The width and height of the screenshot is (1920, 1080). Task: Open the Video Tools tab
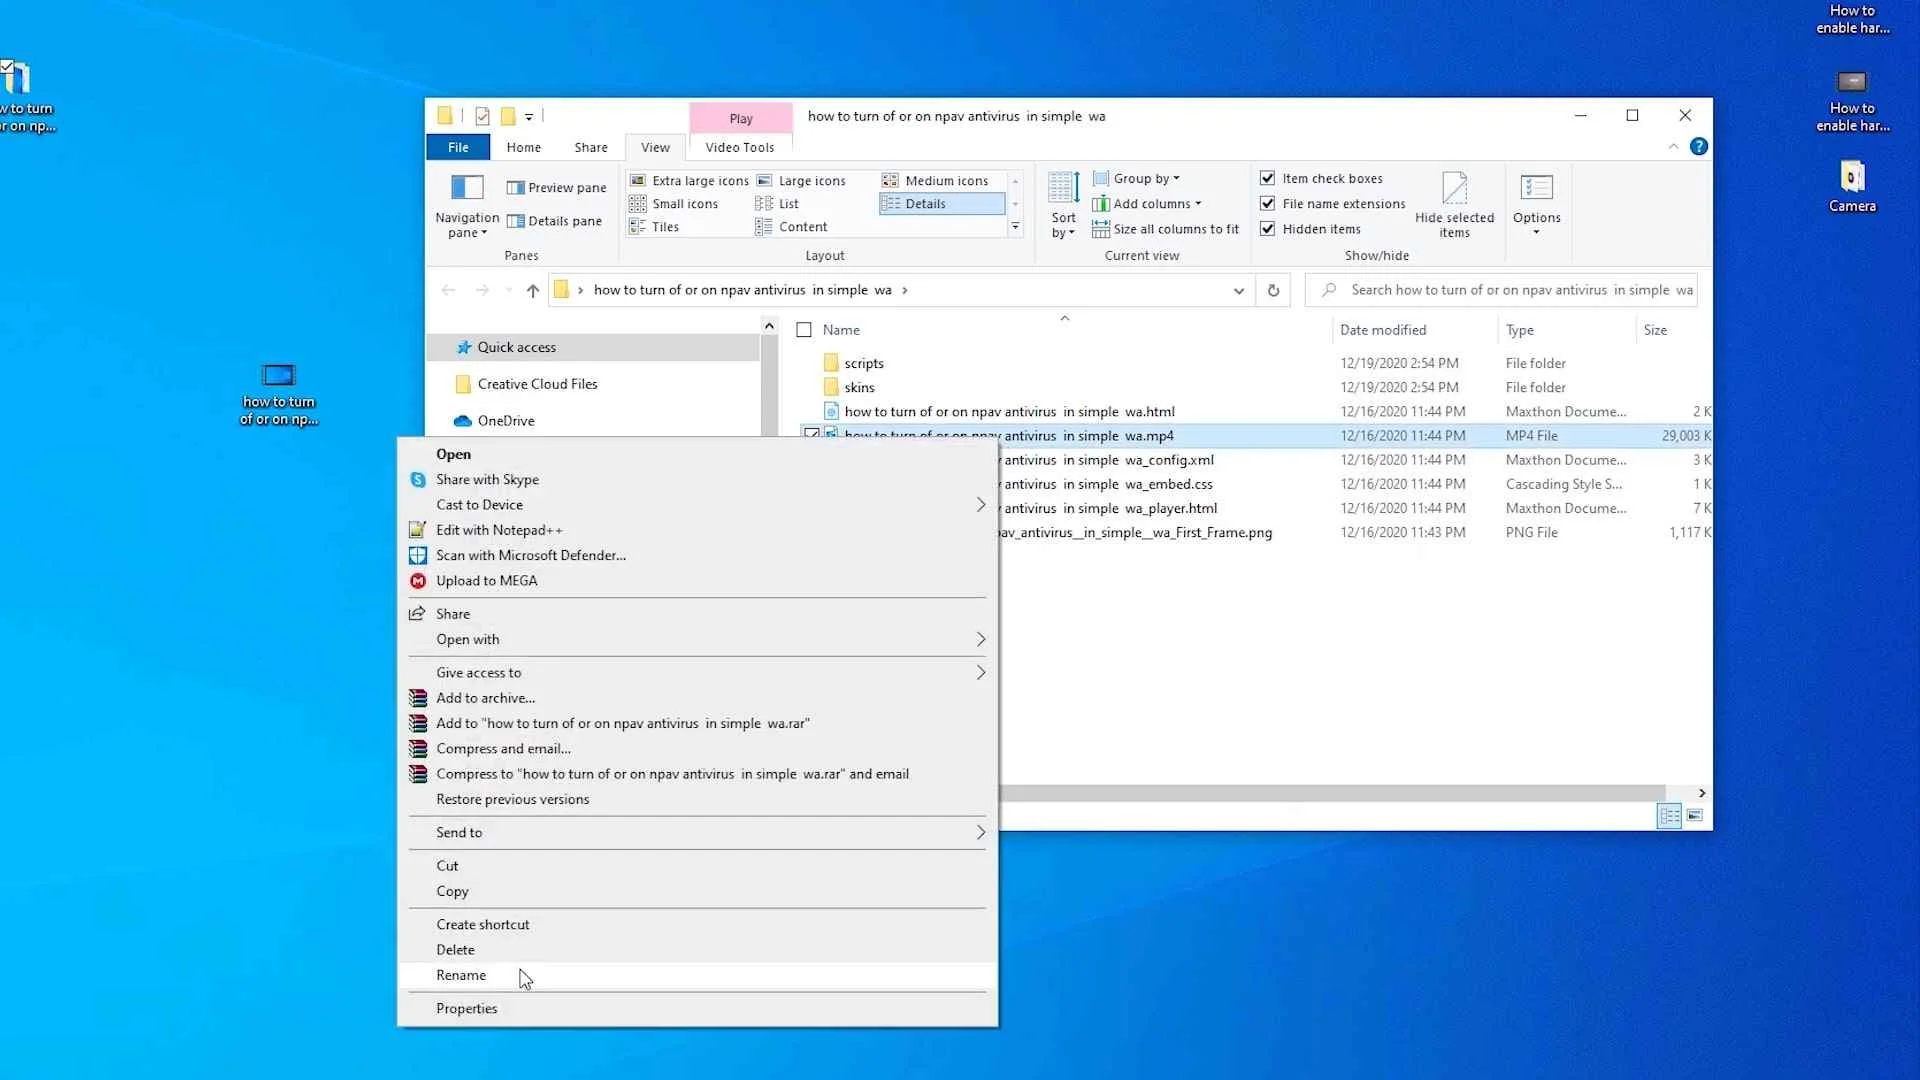[739, 147]
